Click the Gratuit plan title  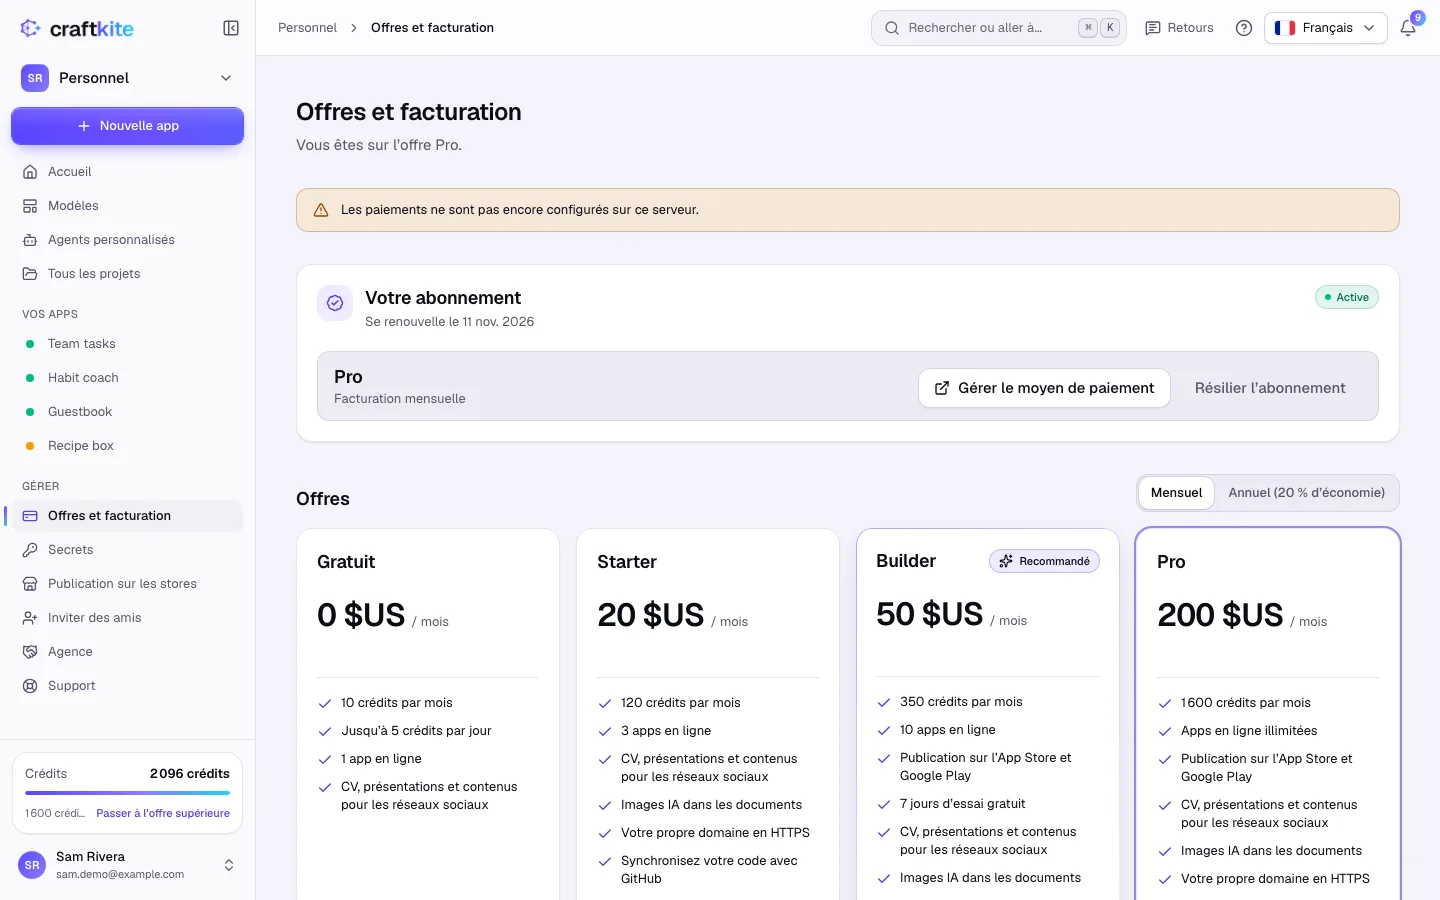tap(346, 562)
